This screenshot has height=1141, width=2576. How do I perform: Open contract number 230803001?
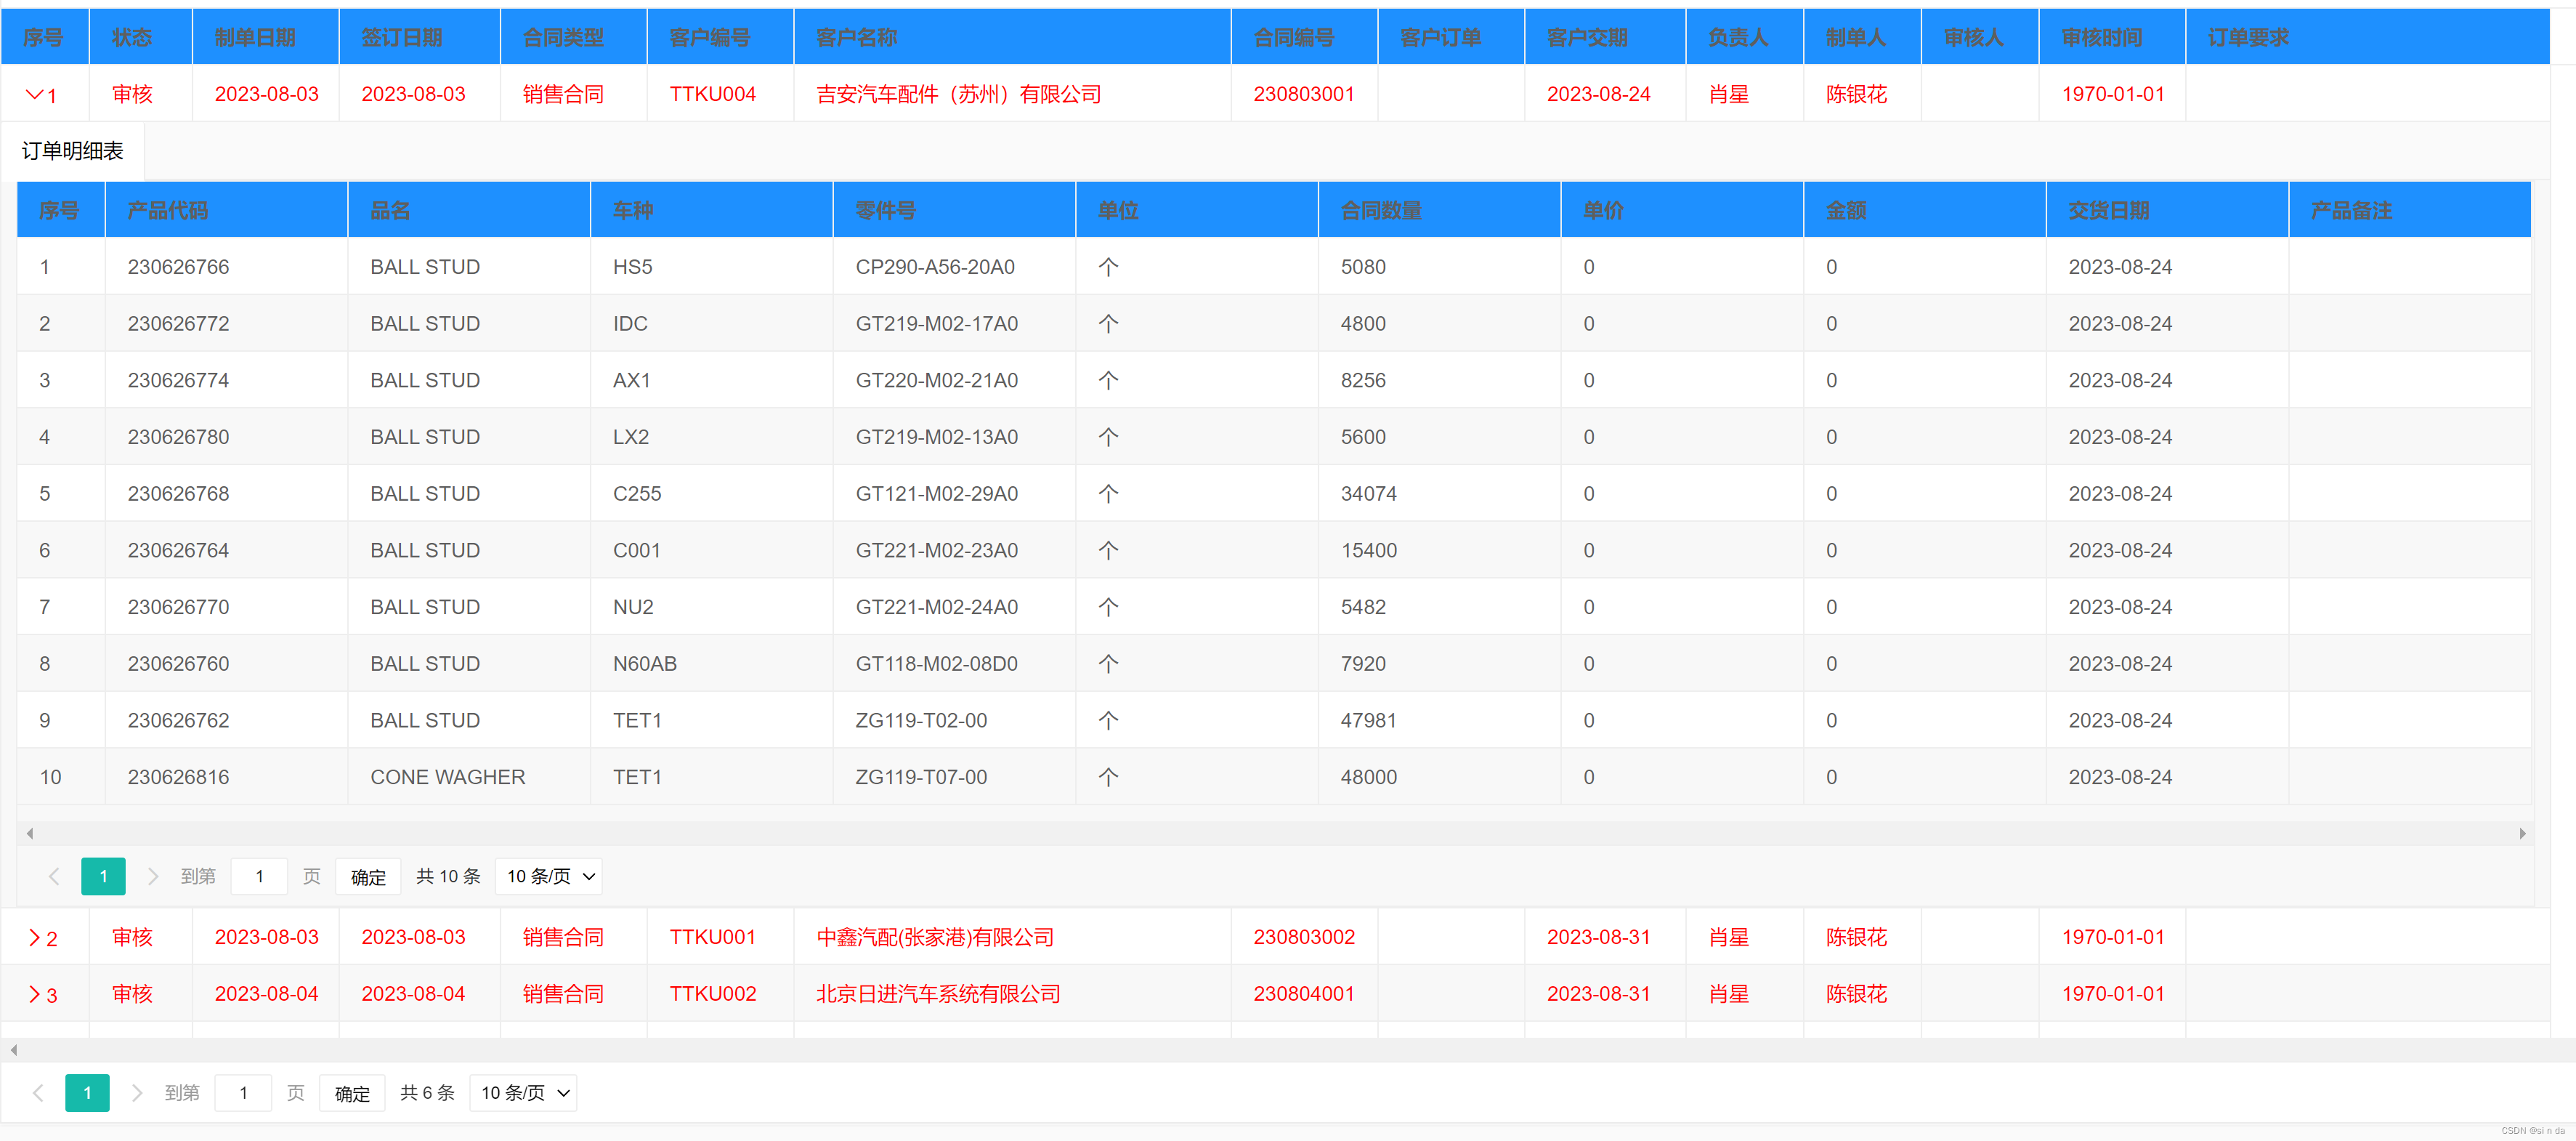pyautogui.click(x=1304, y=94)
